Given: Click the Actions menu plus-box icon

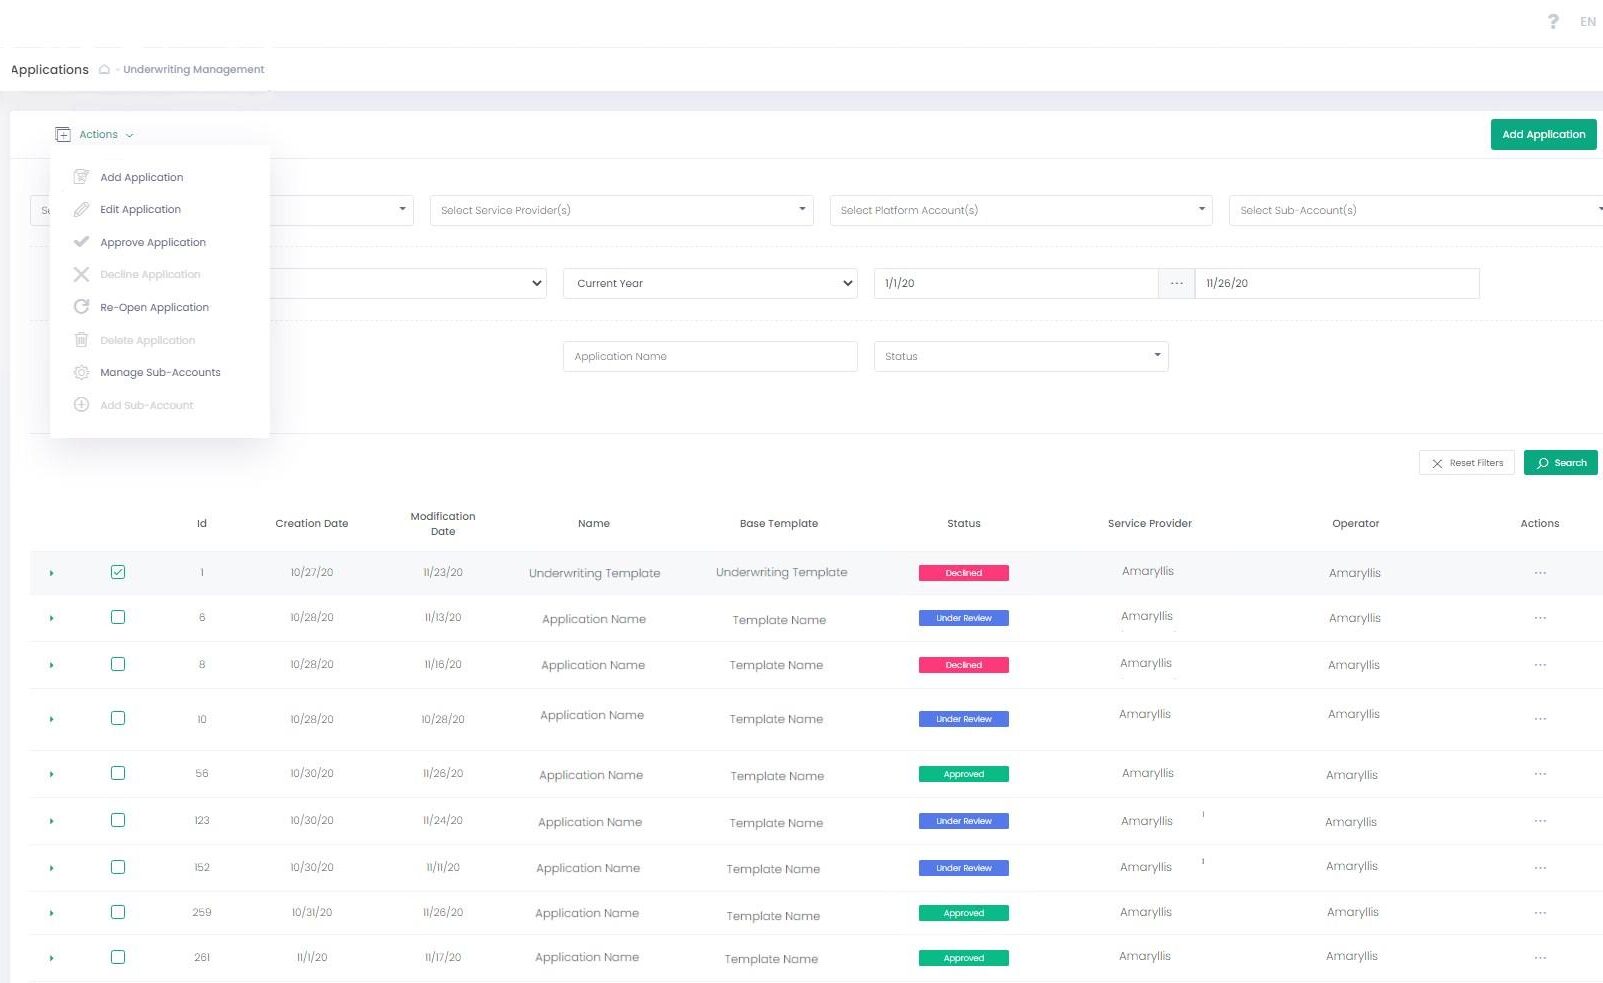Looking at the screenshot, I should click(63, 134).
